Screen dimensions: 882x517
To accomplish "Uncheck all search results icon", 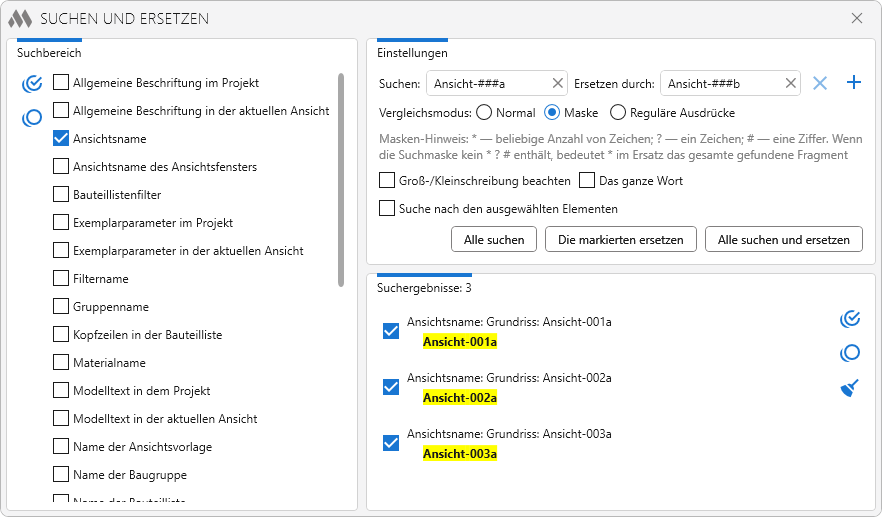I will click(850, 353).
